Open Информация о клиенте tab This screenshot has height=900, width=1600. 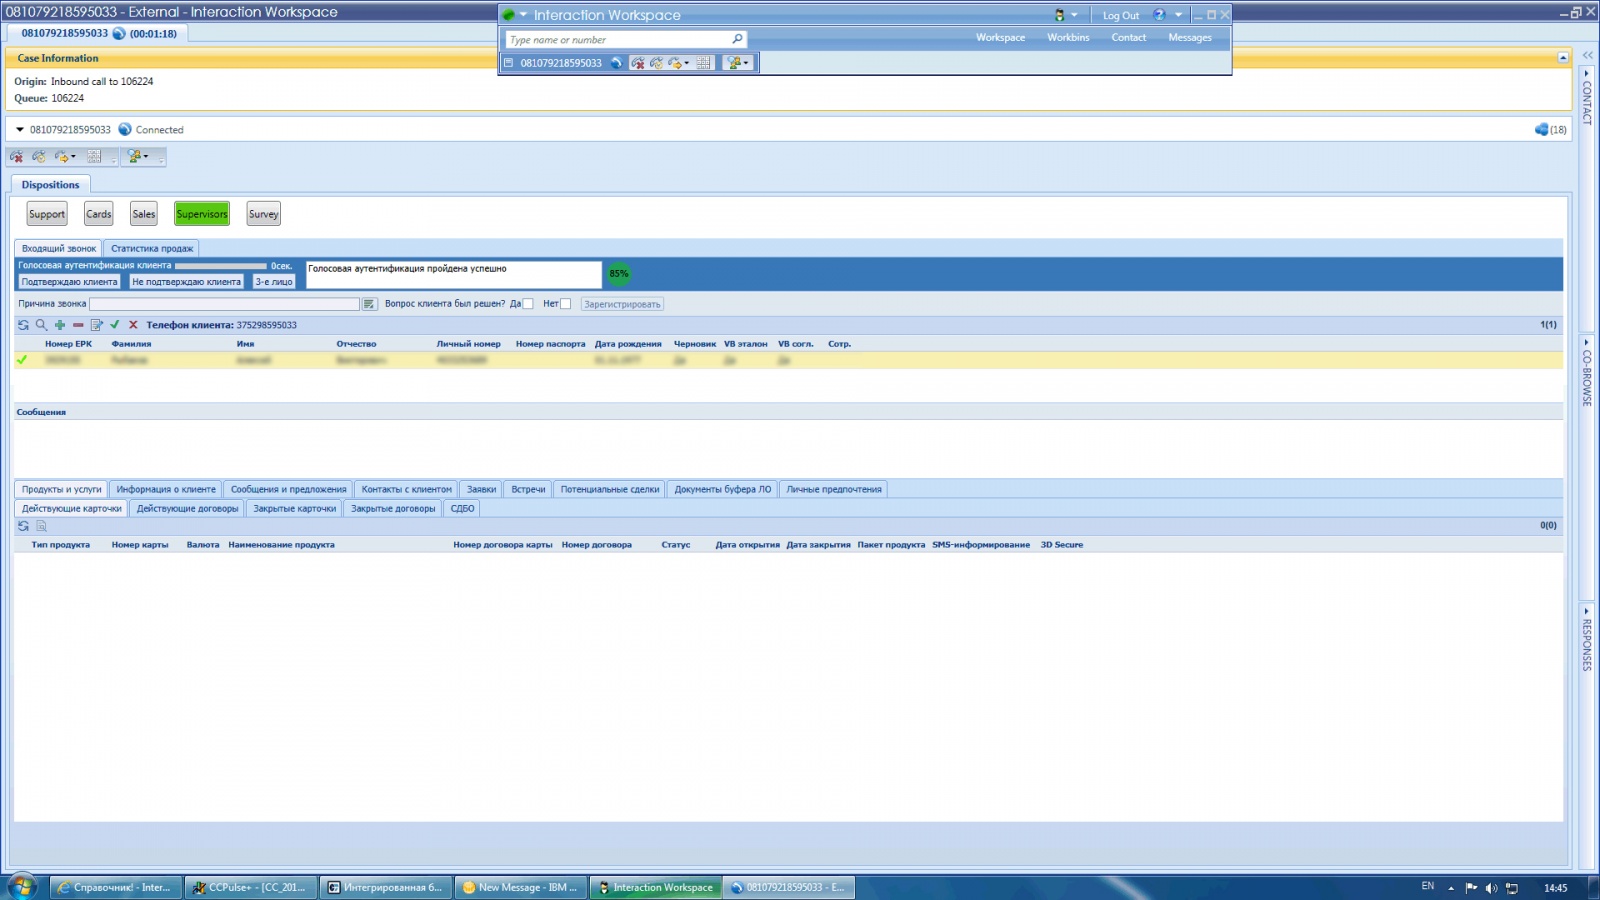(x=166, y=489)
